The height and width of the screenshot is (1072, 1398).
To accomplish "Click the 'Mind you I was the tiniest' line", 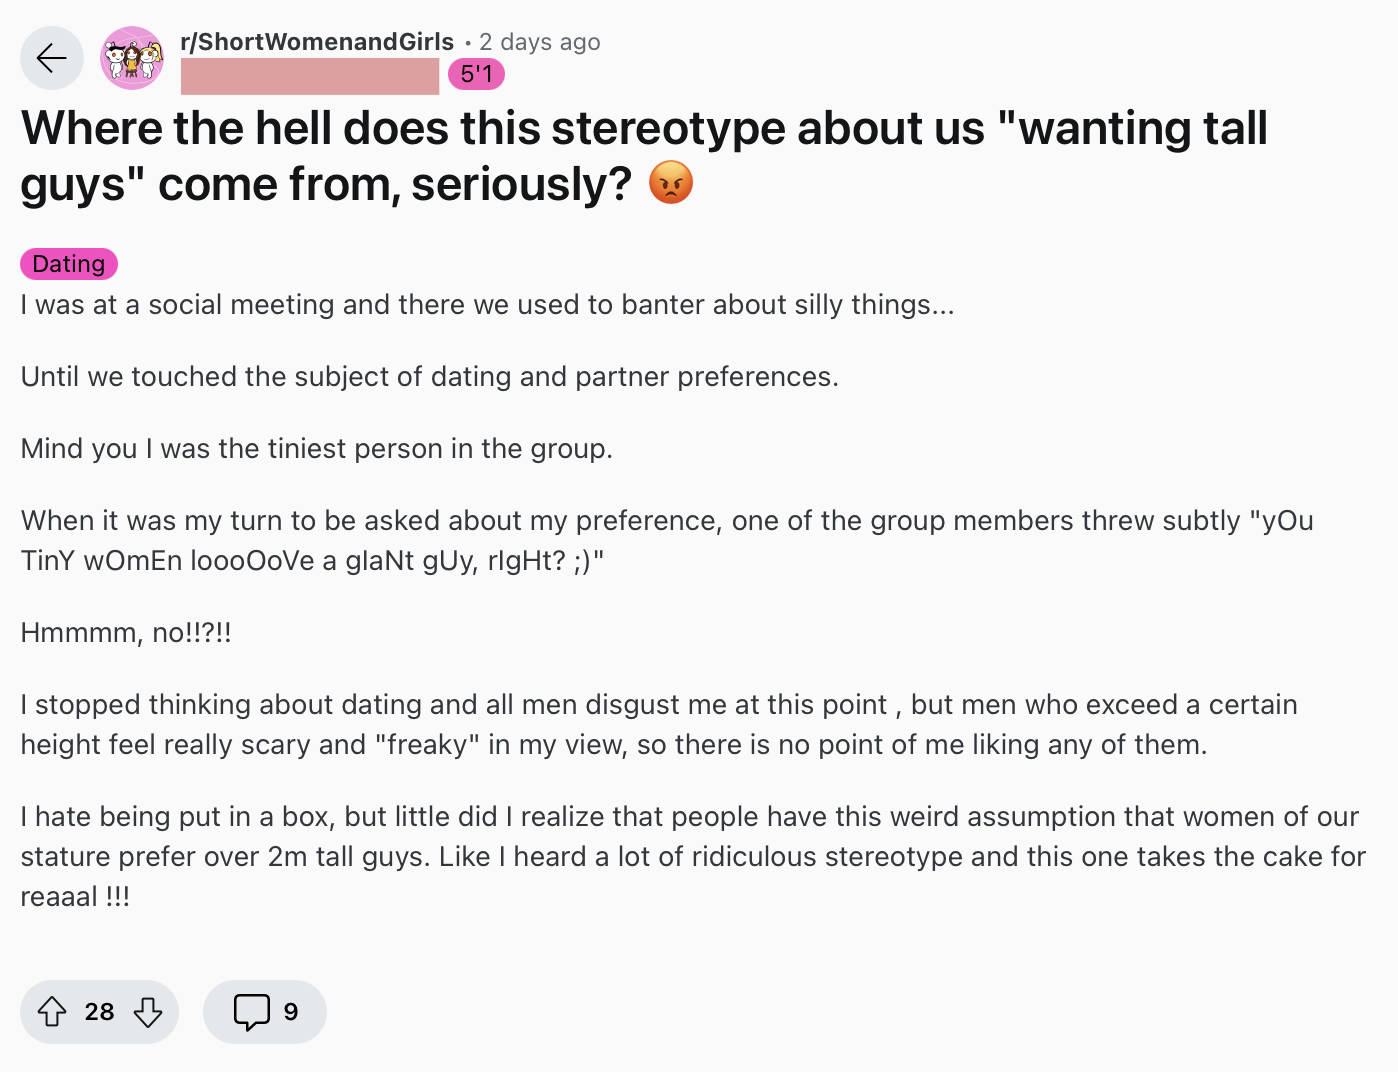I will point(317,448).
